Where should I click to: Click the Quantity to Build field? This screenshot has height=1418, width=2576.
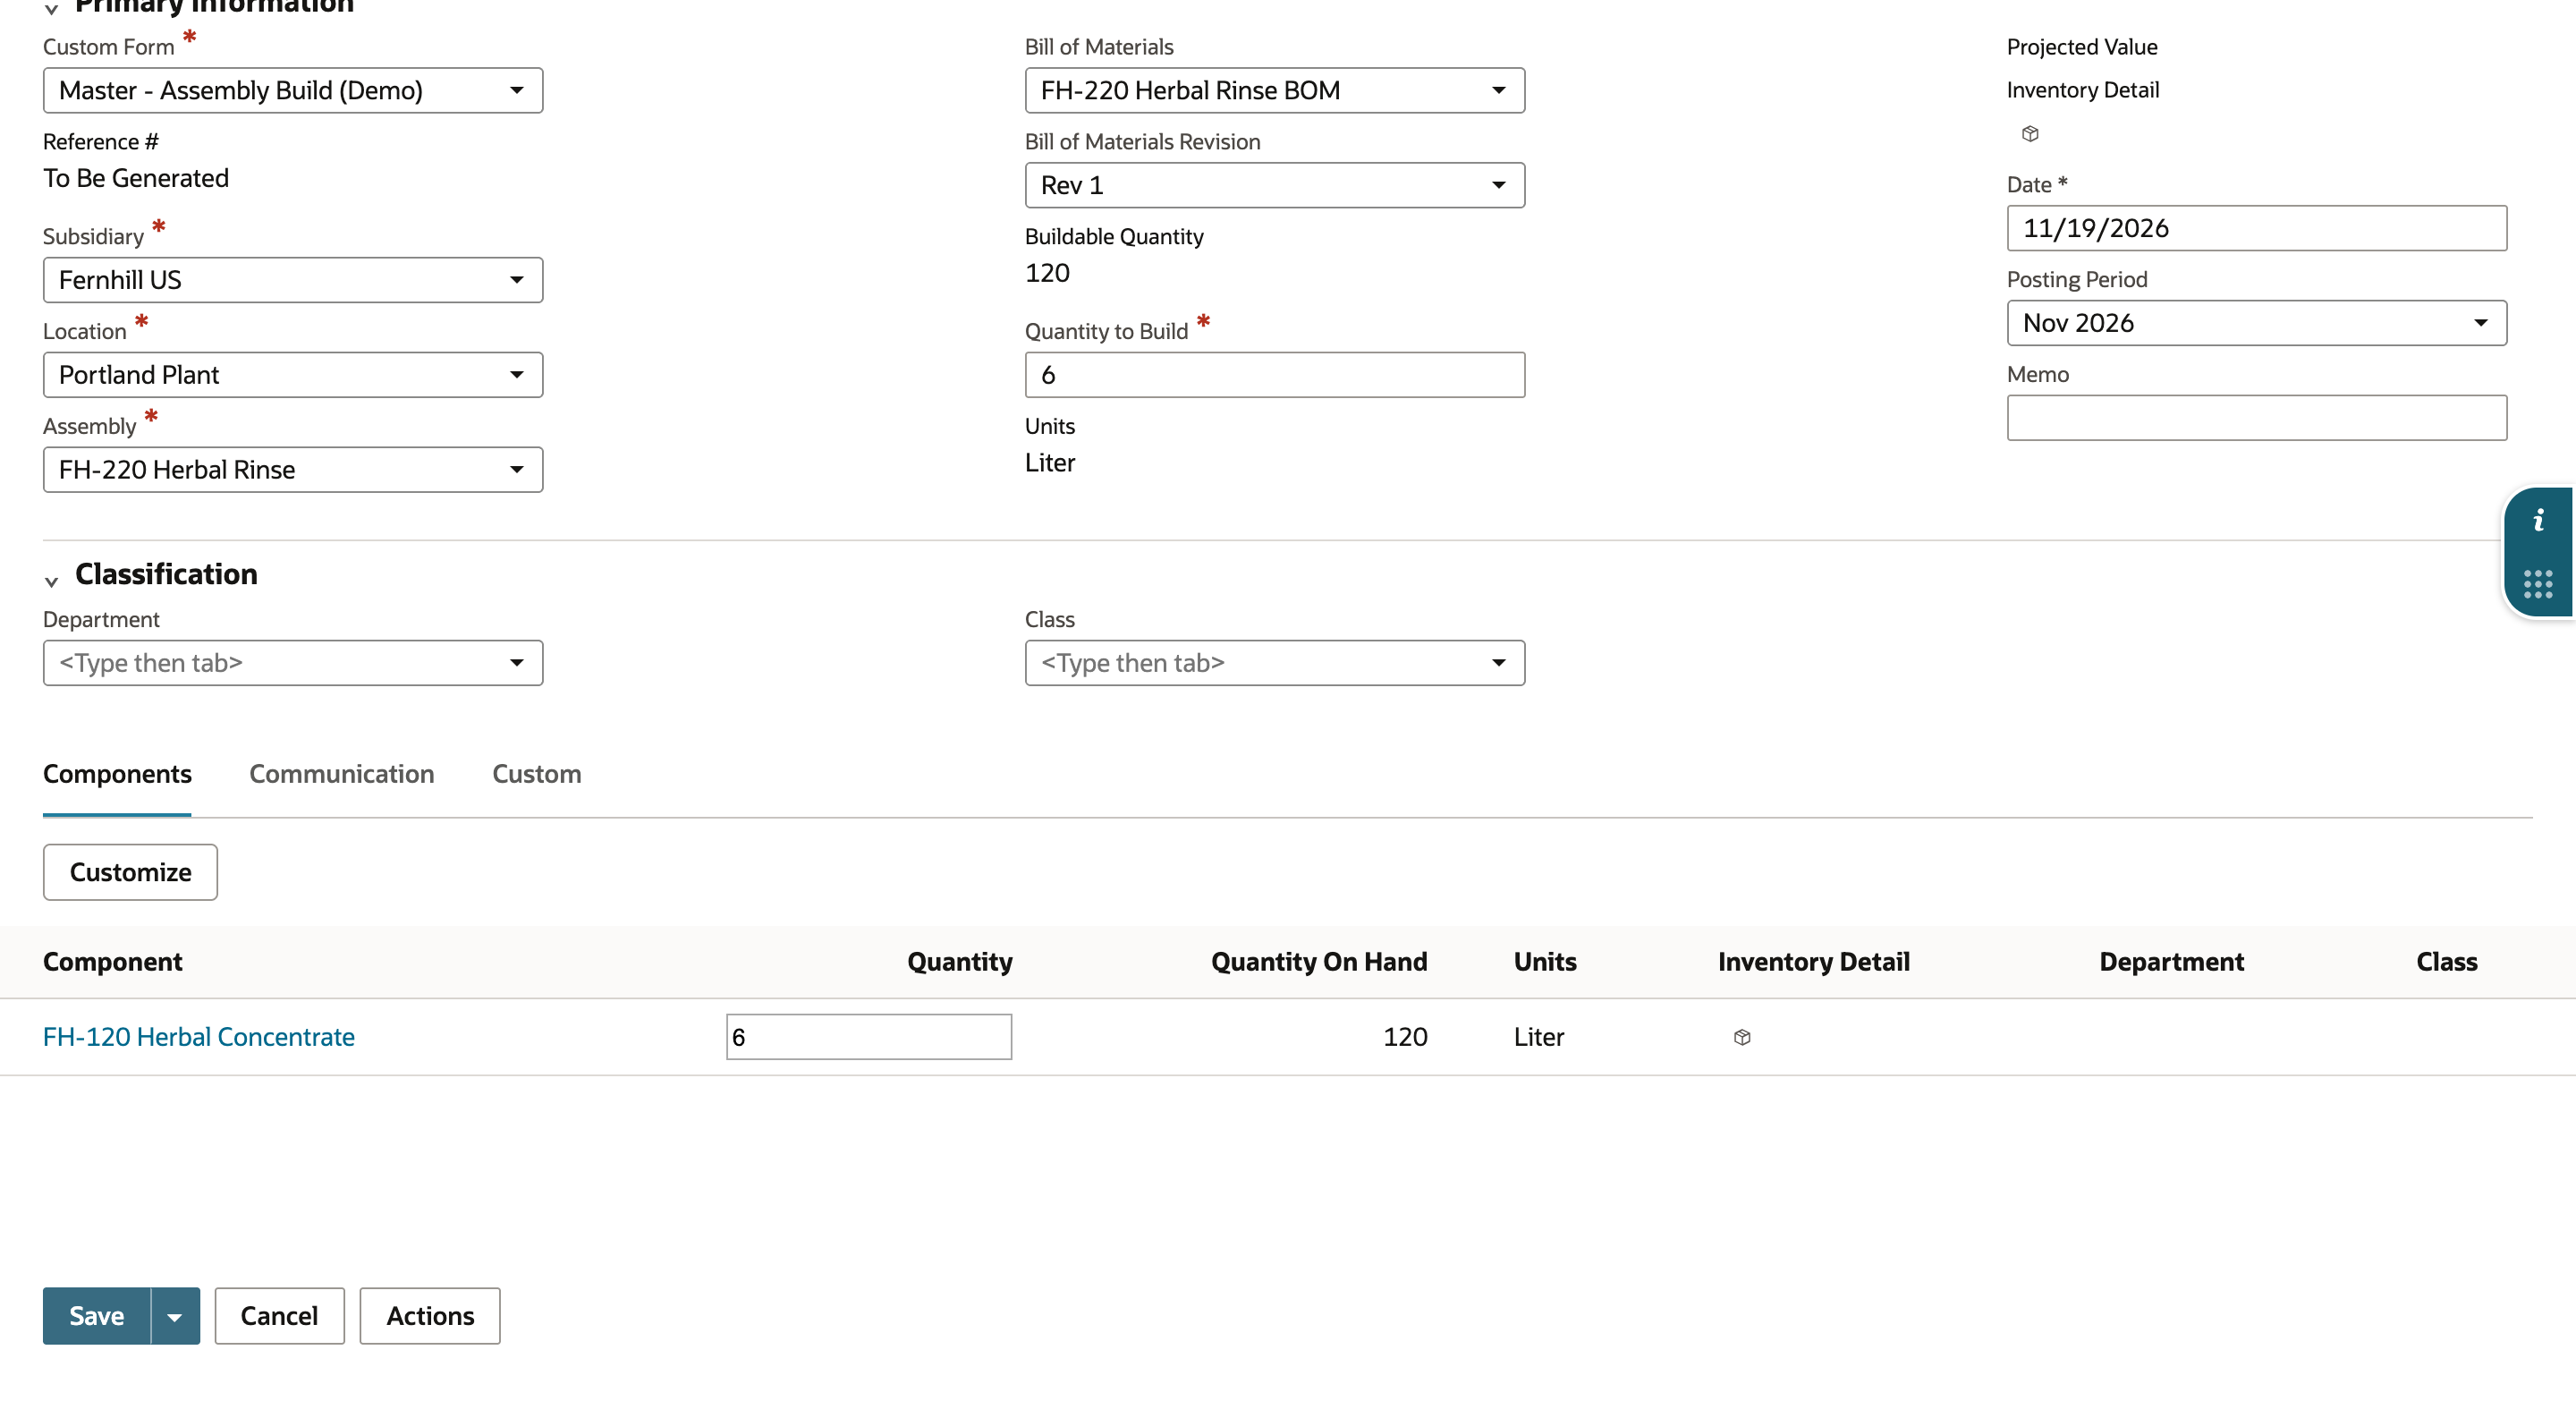tap(1275, 375)
